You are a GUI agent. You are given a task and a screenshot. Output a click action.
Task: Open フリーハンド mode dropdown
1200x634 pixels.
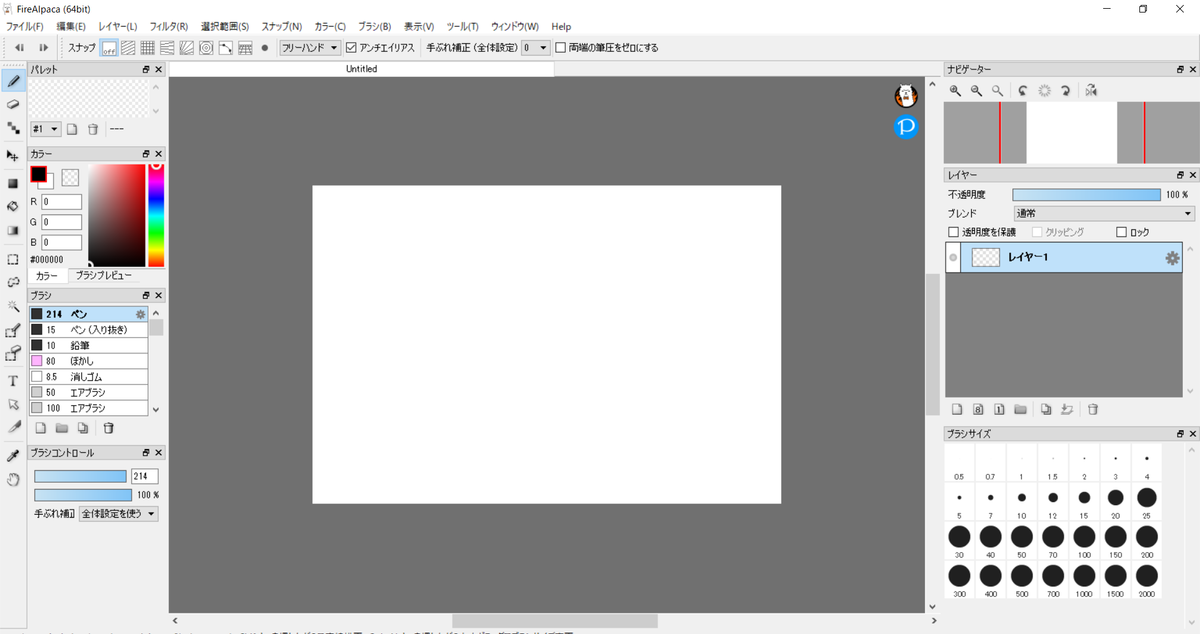coord(309,47)
